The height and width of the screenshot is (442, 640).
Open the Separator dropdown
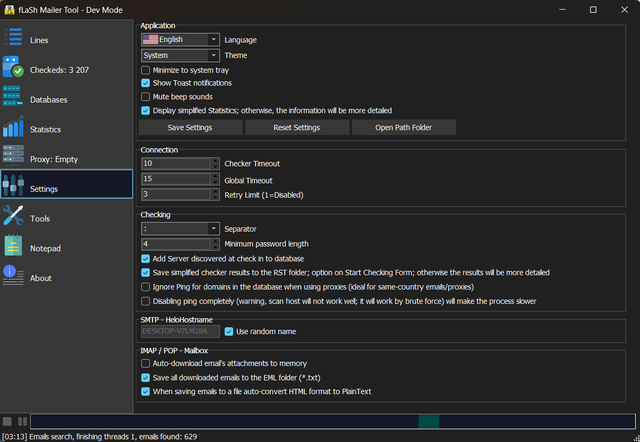pos(180,229)
